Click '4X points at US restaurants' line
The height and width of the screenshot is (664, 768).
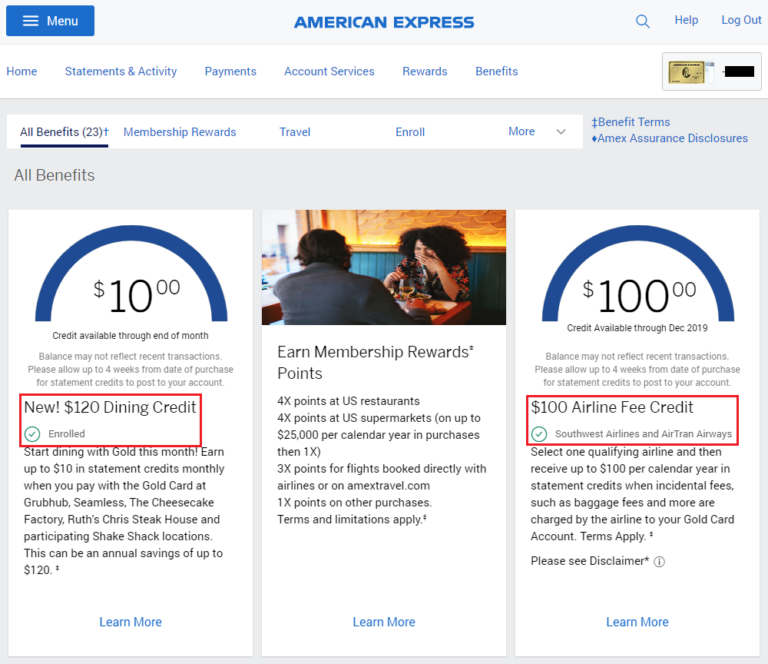click(348, 401)
